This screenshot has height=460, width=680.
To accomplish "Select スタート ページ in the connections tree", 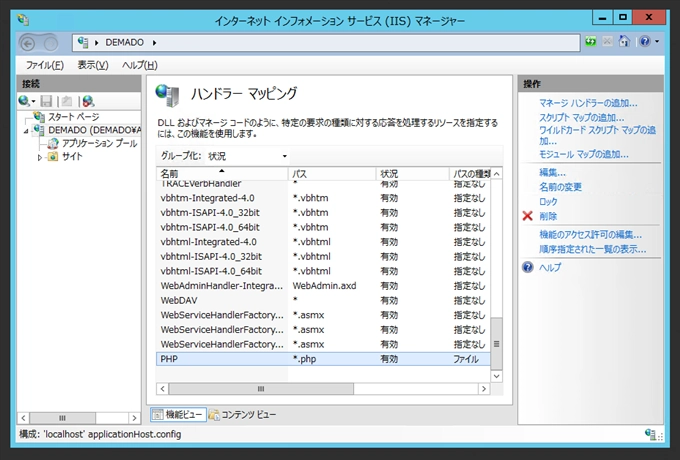I will point(73,117).
